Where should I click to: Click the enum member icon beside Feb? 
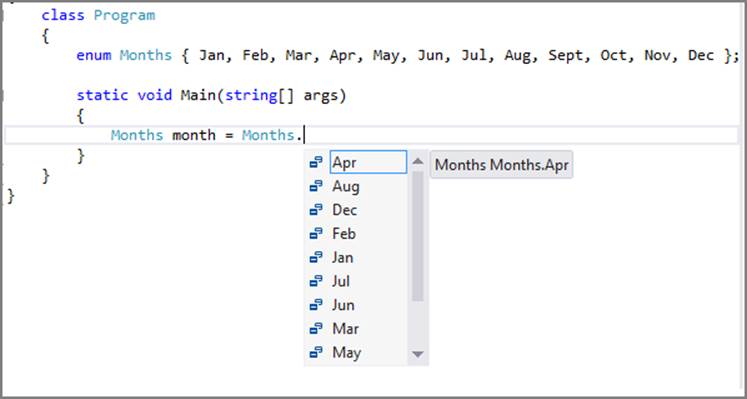316,234
